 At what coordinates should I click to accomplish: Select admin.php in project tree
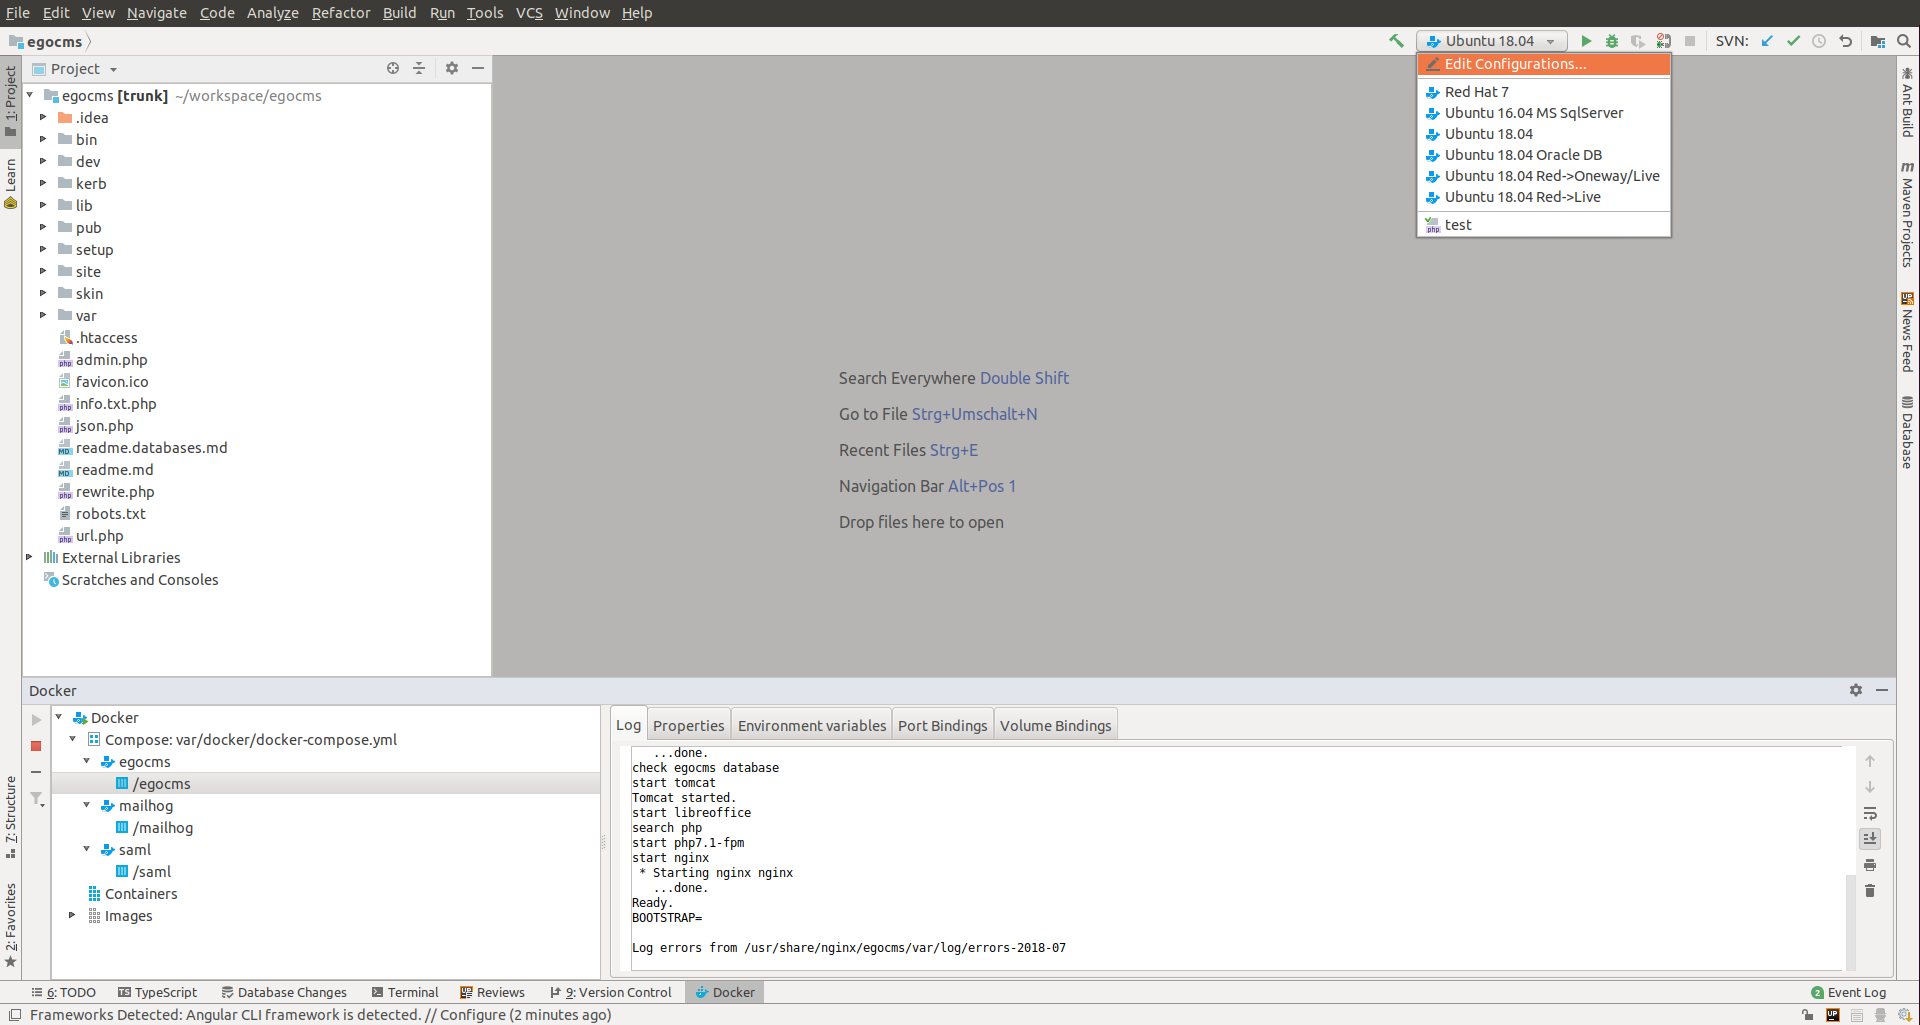point(111,359)
